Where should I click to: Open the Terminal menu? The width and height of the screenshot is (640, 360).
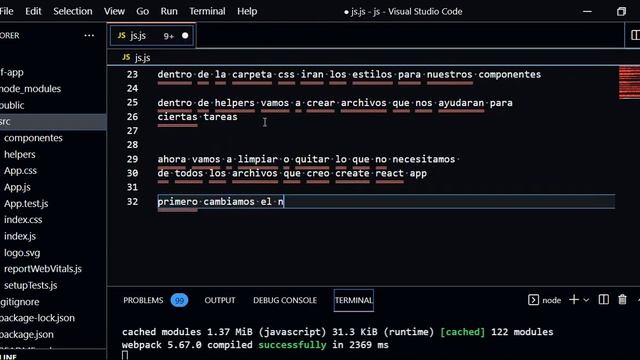pyautogui.click(x=207, y=11)
